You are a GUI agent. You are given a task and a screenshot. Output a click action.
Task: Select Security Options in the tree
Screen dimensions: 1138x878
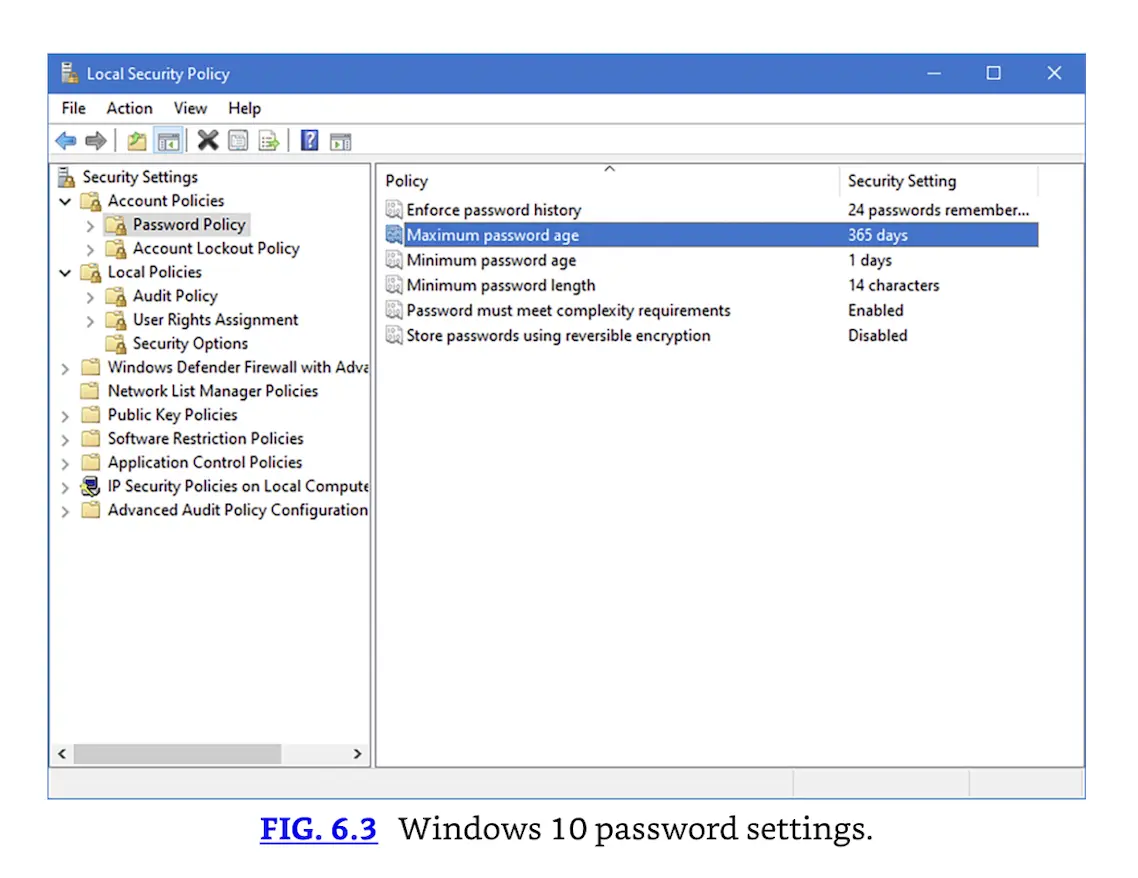[x=190, y=344]
